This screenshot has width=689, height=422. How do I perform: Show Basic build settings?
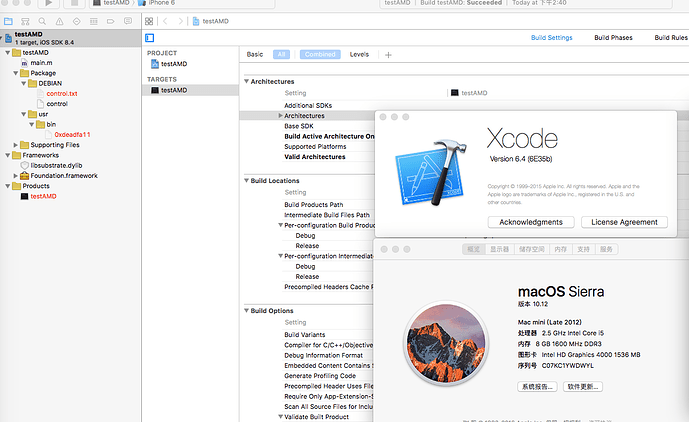(255, 55)
